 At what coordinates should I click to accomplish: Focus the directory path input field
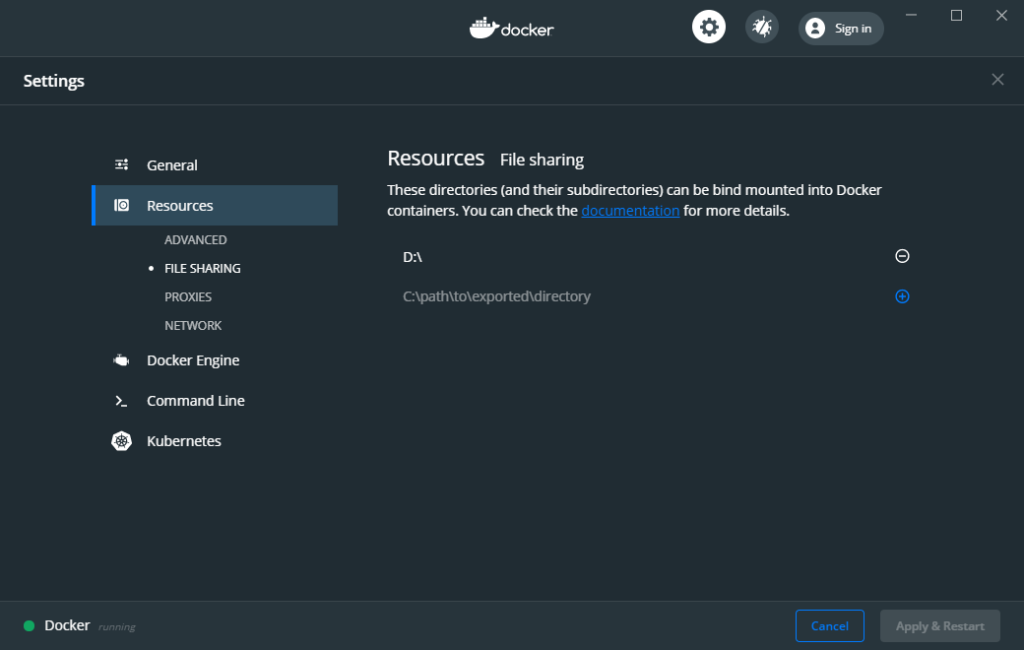640,297
